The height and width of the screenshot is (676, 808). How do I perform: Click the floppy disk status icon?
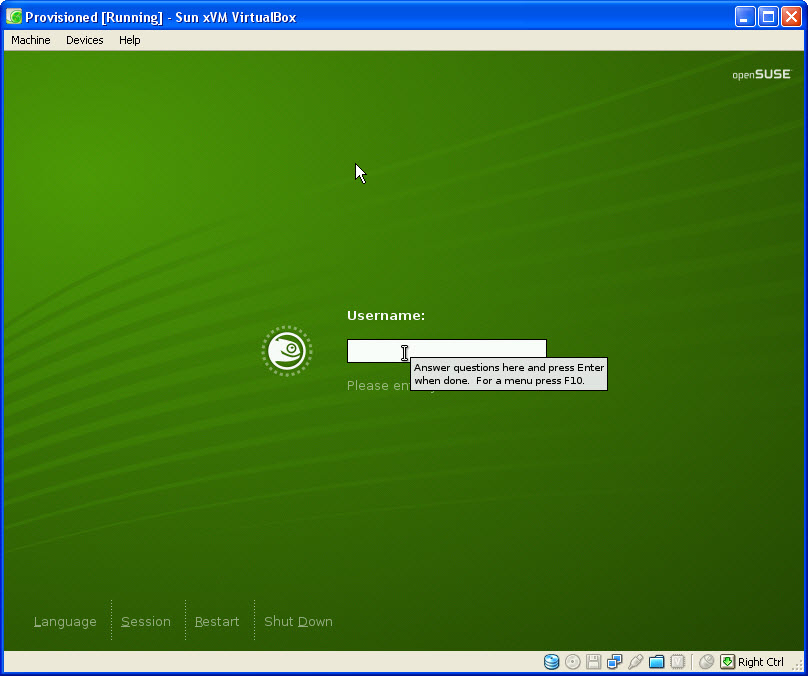pos(593,662)
